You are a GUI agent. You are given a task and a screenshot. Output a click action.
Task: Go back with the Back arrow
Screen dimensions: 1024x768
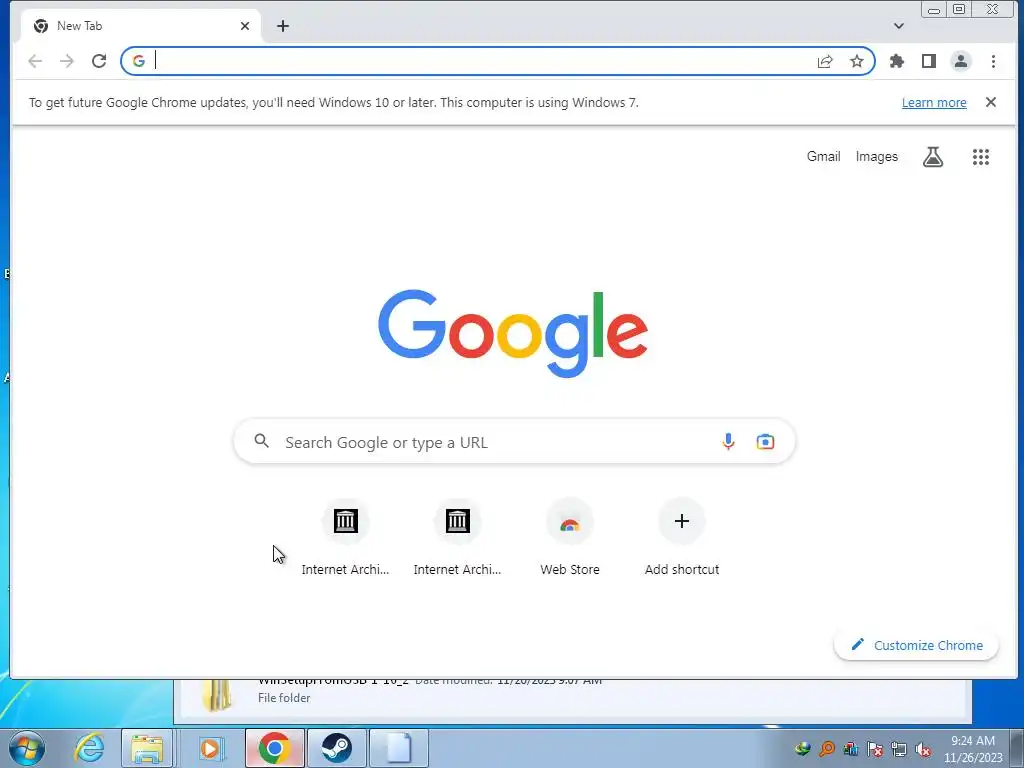click(35, 61)
